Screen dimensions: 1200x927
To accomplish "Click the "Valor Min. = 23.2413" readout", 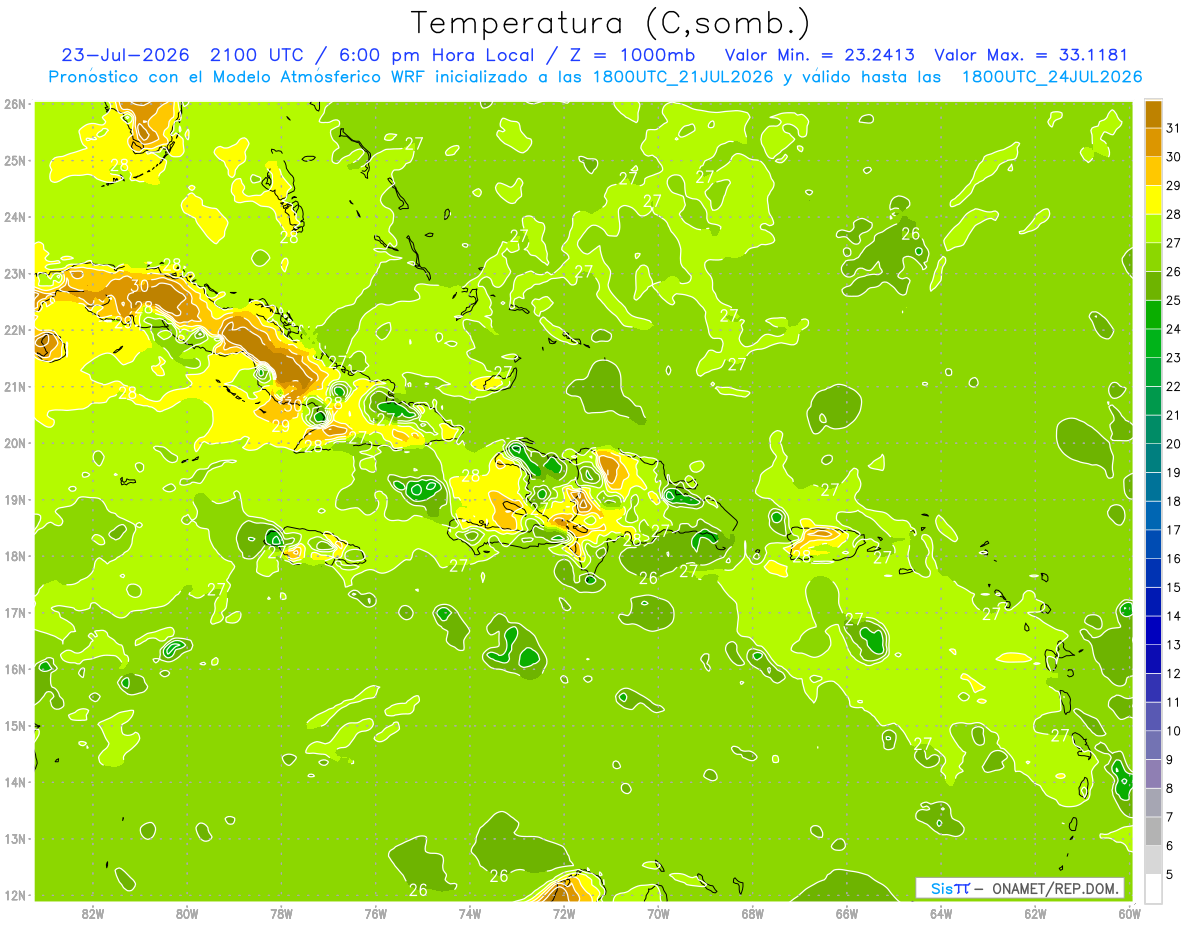I will point(818,55).
